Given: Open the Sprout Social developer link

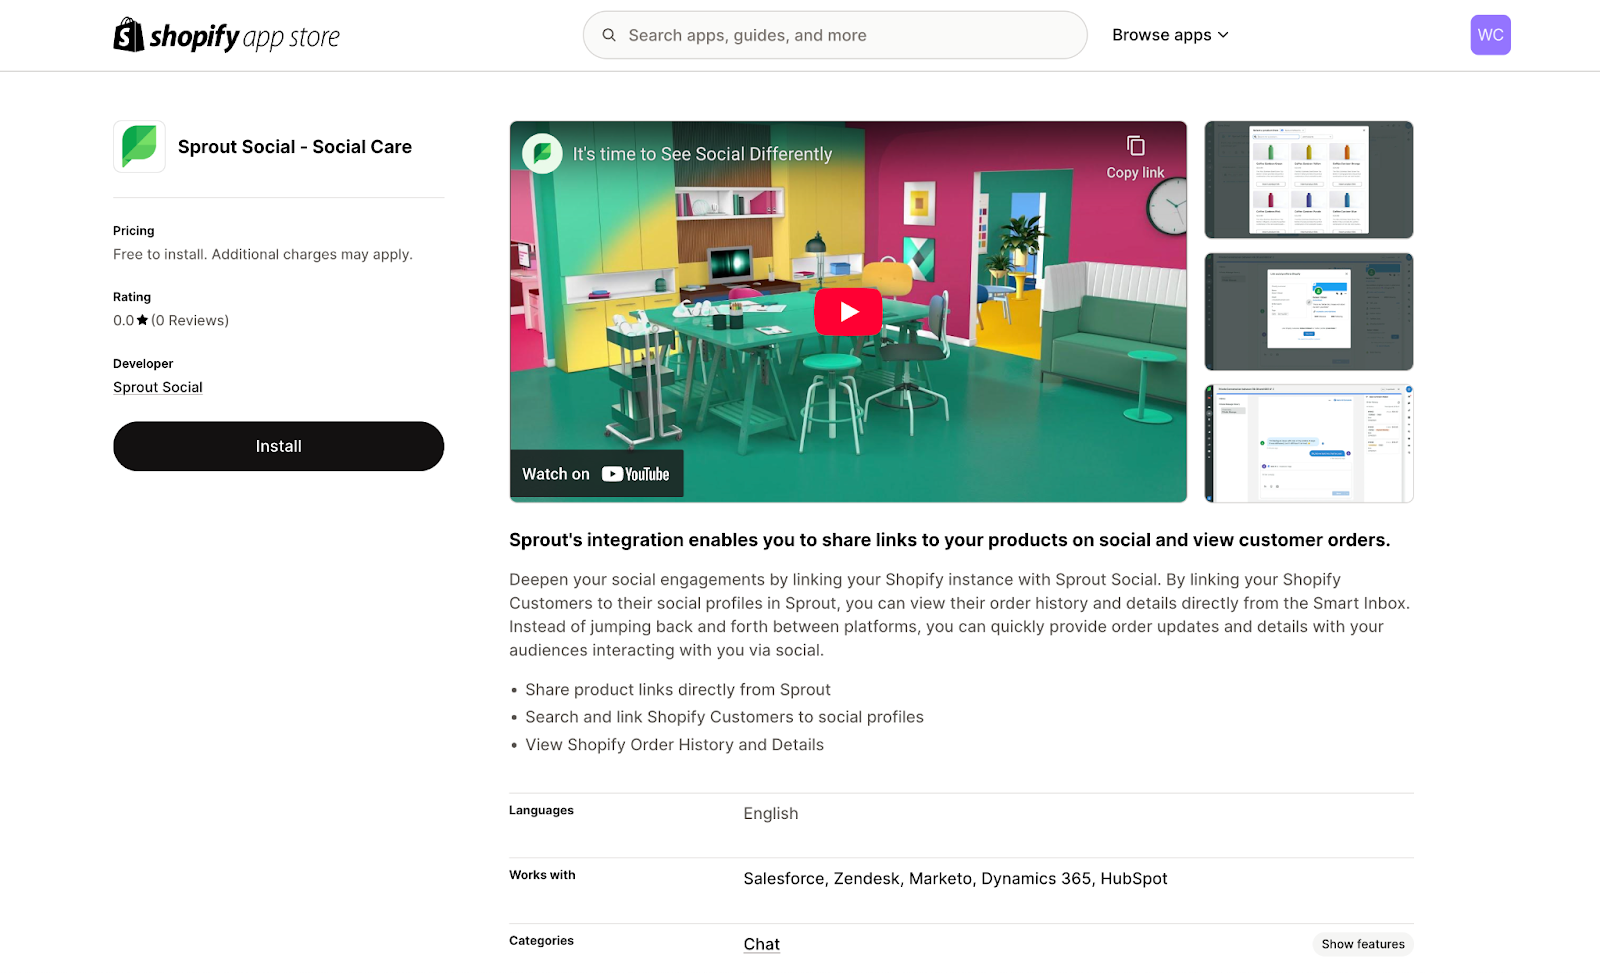Looking at the screenshot, I should tap(158, 387).
